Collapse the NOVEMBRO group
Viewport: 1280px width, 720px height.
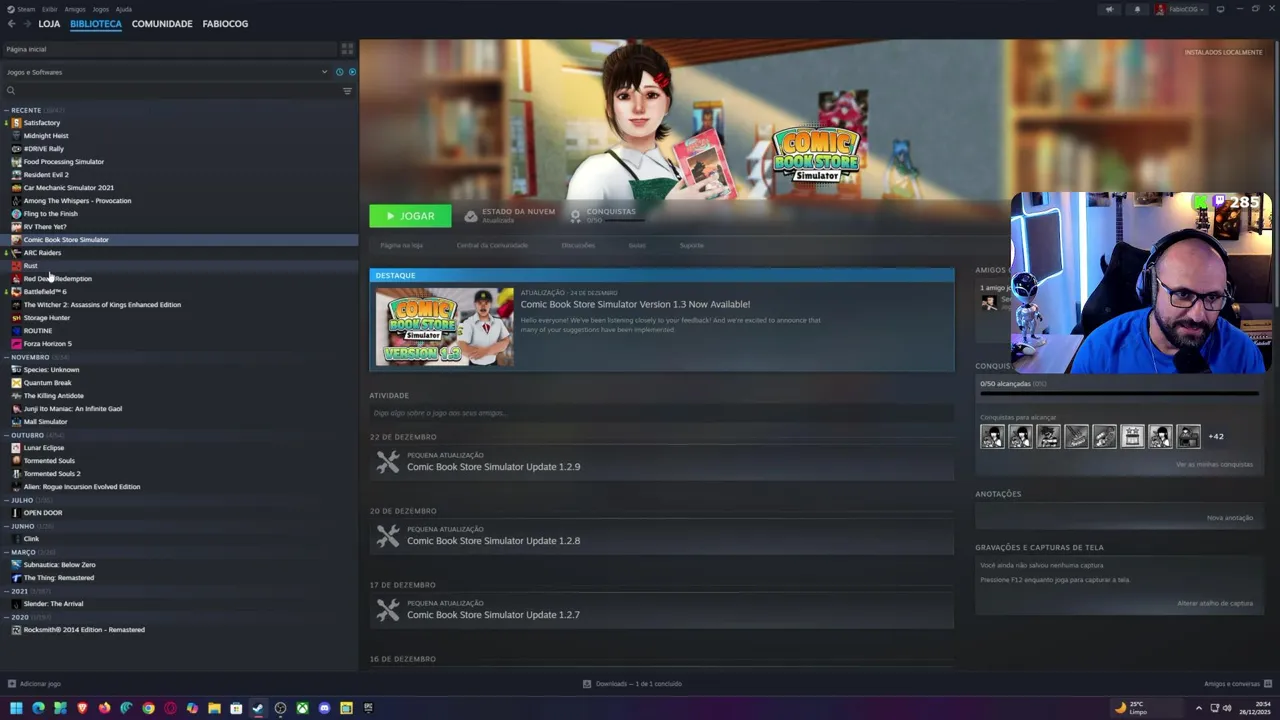pyautogui.click(x=6, y=357)
